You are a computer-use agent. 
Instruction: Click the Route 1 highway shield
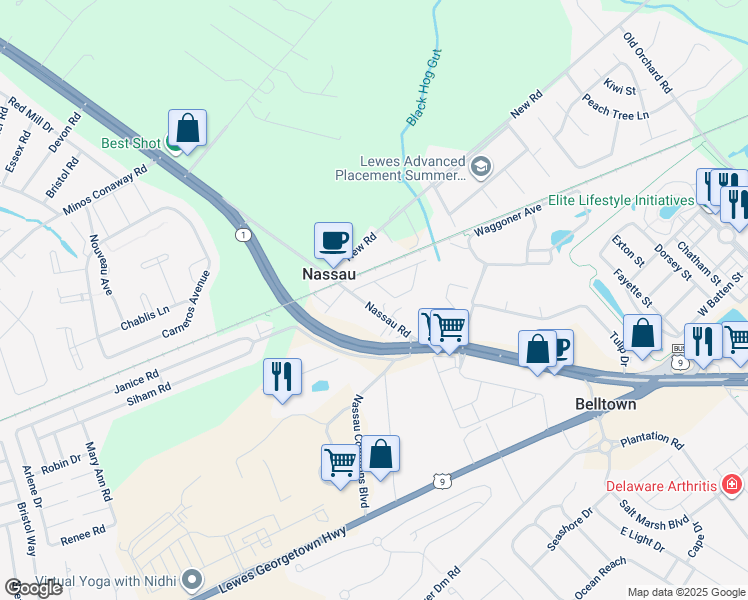click(x=243, y=235)
